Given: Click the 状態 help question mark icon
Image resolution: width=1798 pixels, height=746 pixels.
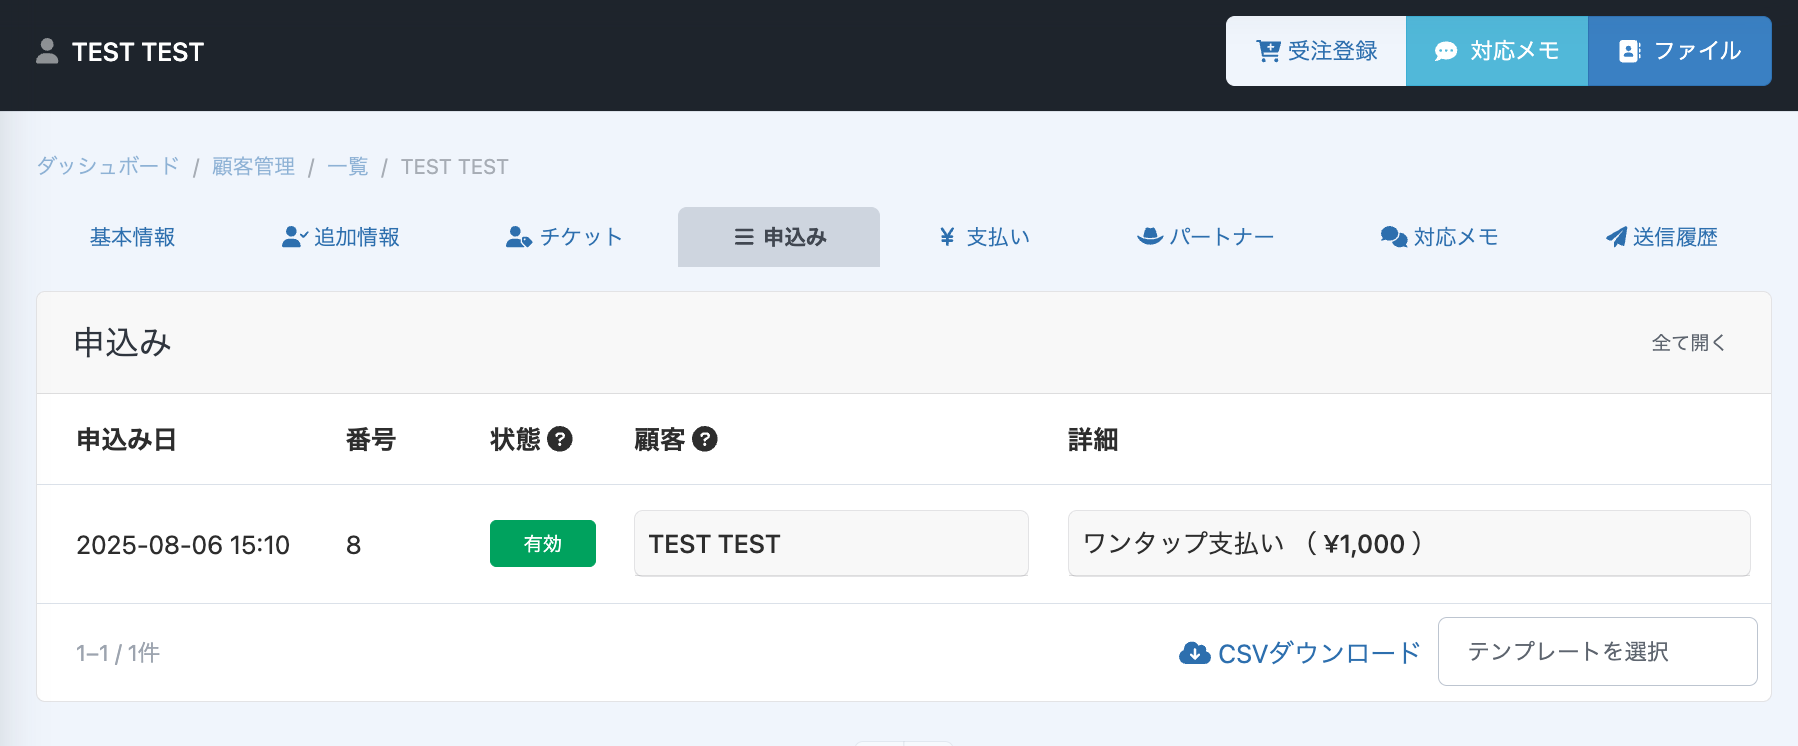Looking at the screenshot, I should 560,439.
